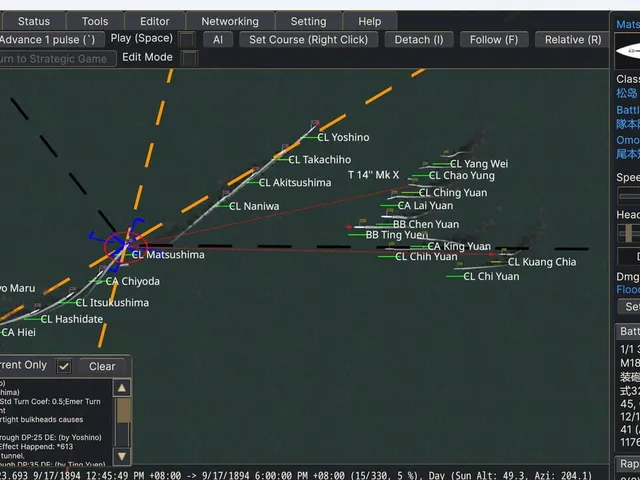Viewport: 640px width, 480px height.
Task: Open the Setting menu
Action: [x=309, y=21]
